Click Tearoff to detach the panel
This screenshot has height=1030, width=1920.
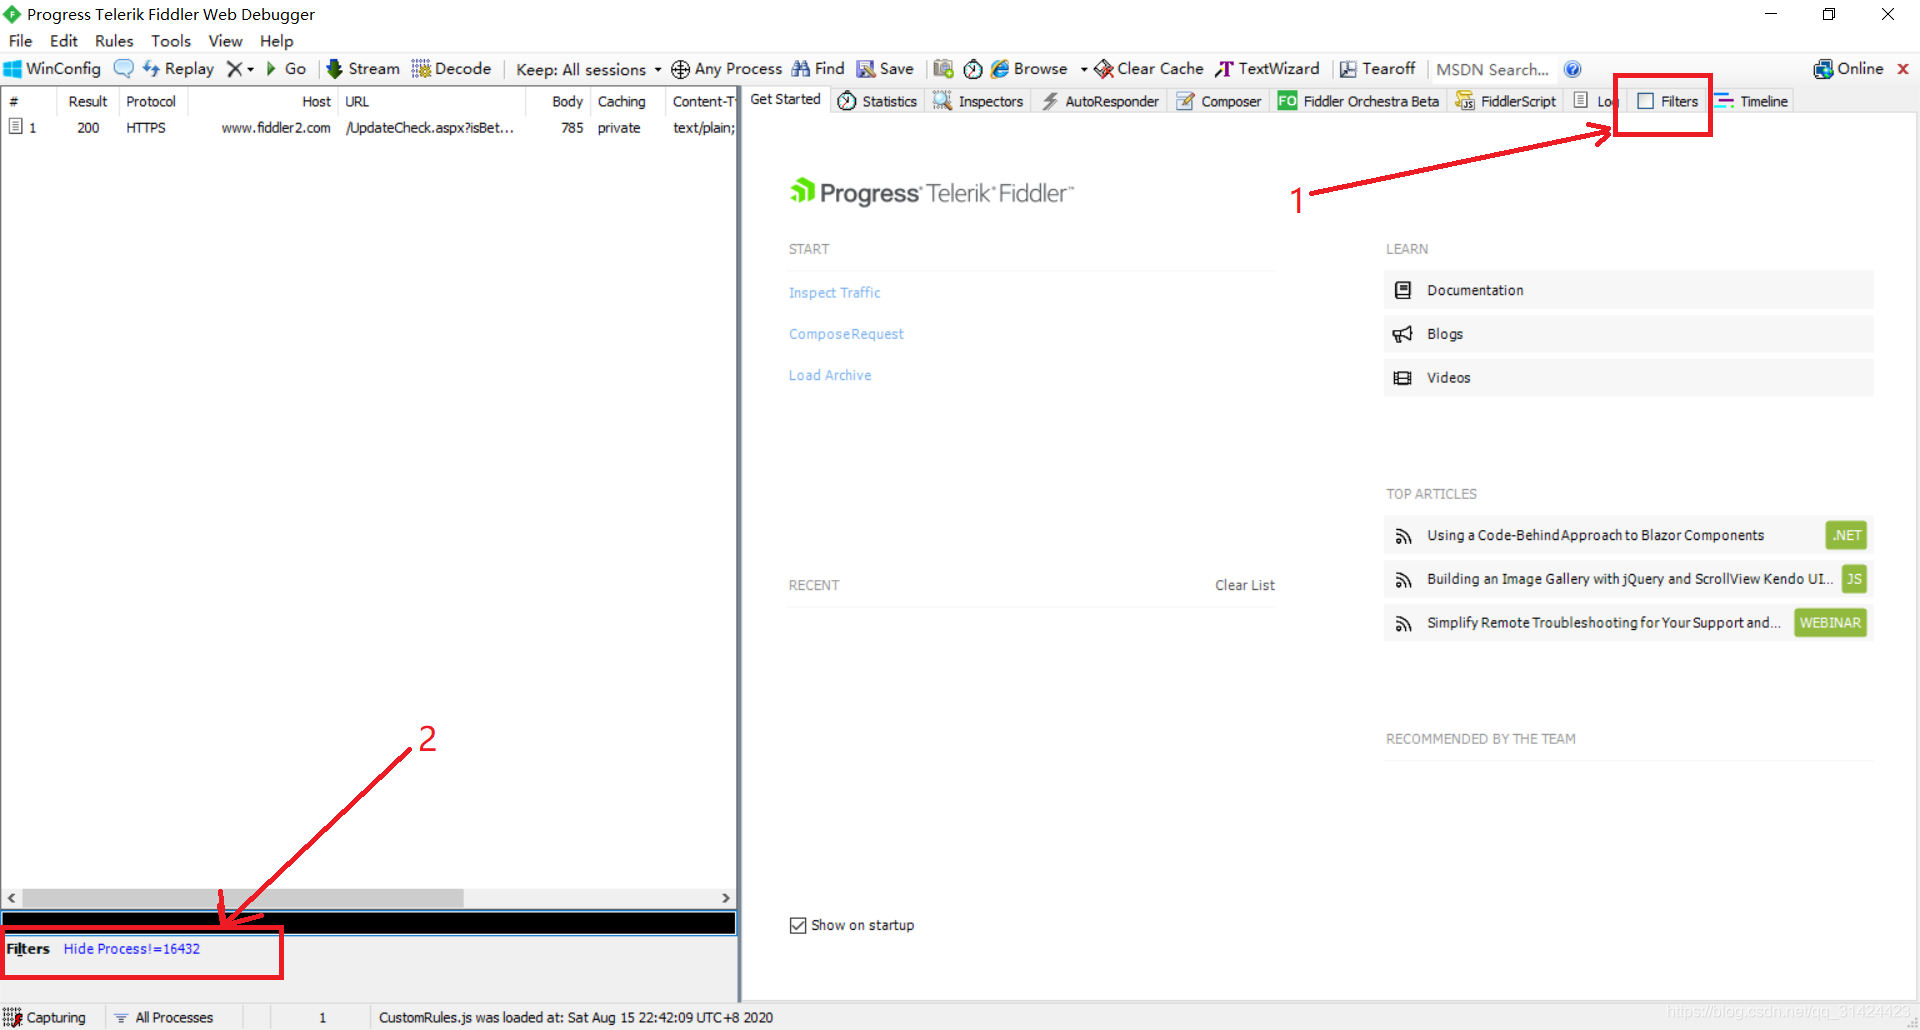1377,69
